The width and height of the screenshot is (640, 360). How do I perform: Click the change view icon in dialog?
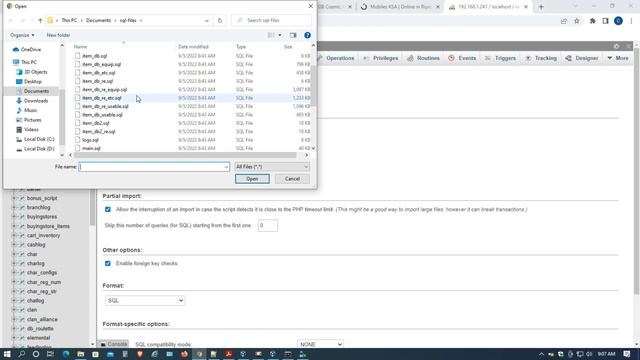click(x=271, y=35)
